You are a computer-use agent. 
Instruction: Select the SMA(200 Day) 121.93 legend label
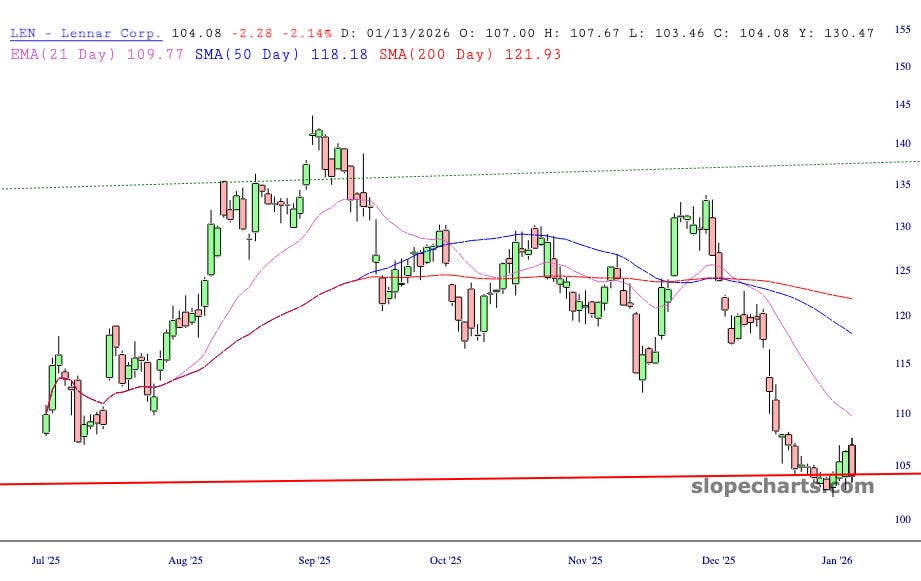pos(470,54)
